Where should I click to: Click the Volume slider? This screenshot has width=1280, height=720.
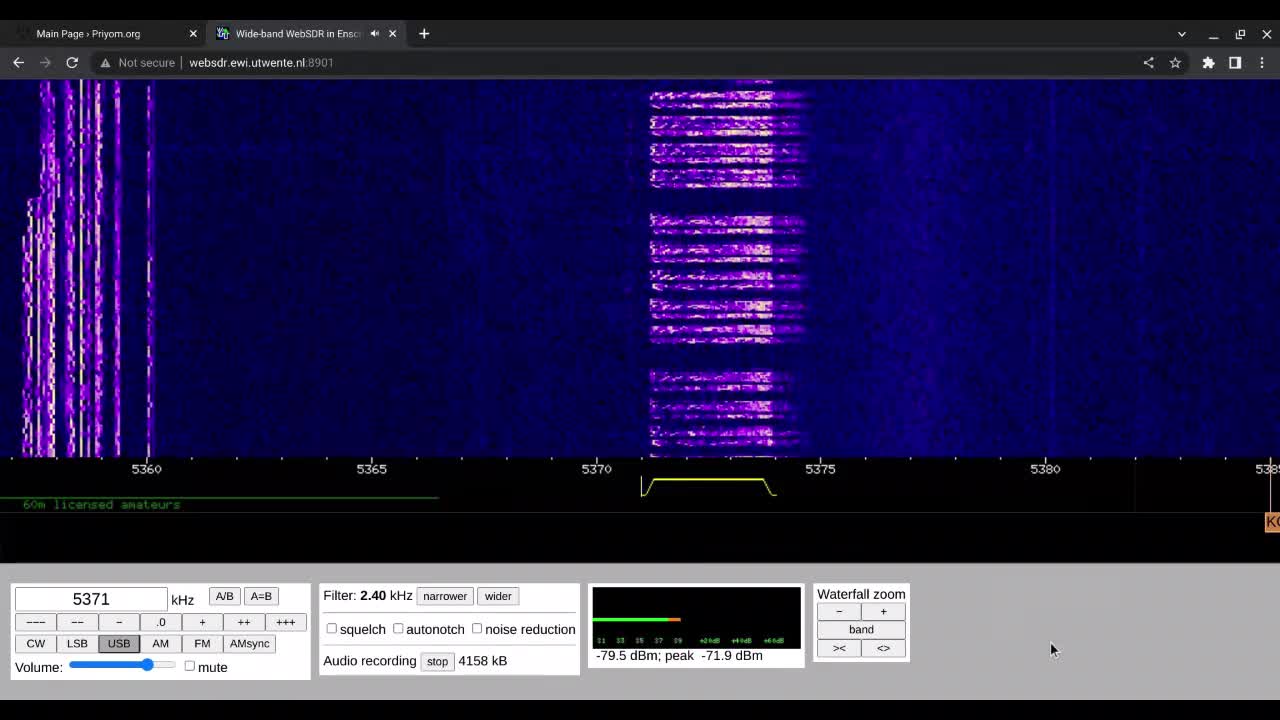[x=122, y=665]
